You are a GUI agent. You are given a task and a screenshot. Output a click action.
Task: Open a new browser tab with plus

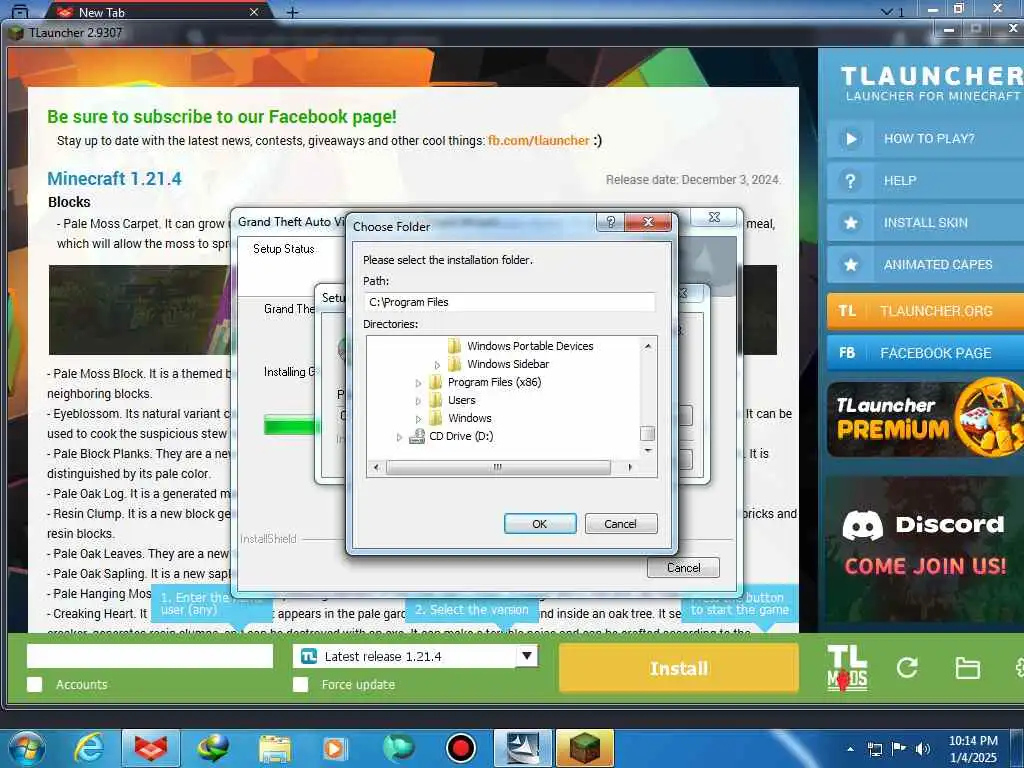[x=293, y=12]
